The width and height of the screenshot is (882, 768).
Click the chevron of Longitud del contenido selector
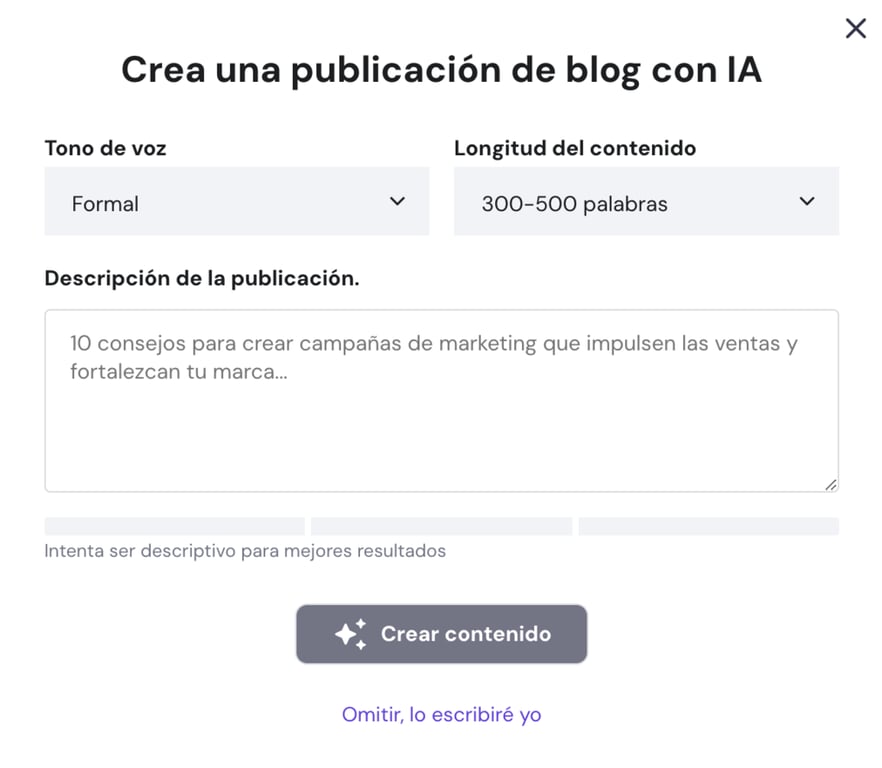click(807, 203)
